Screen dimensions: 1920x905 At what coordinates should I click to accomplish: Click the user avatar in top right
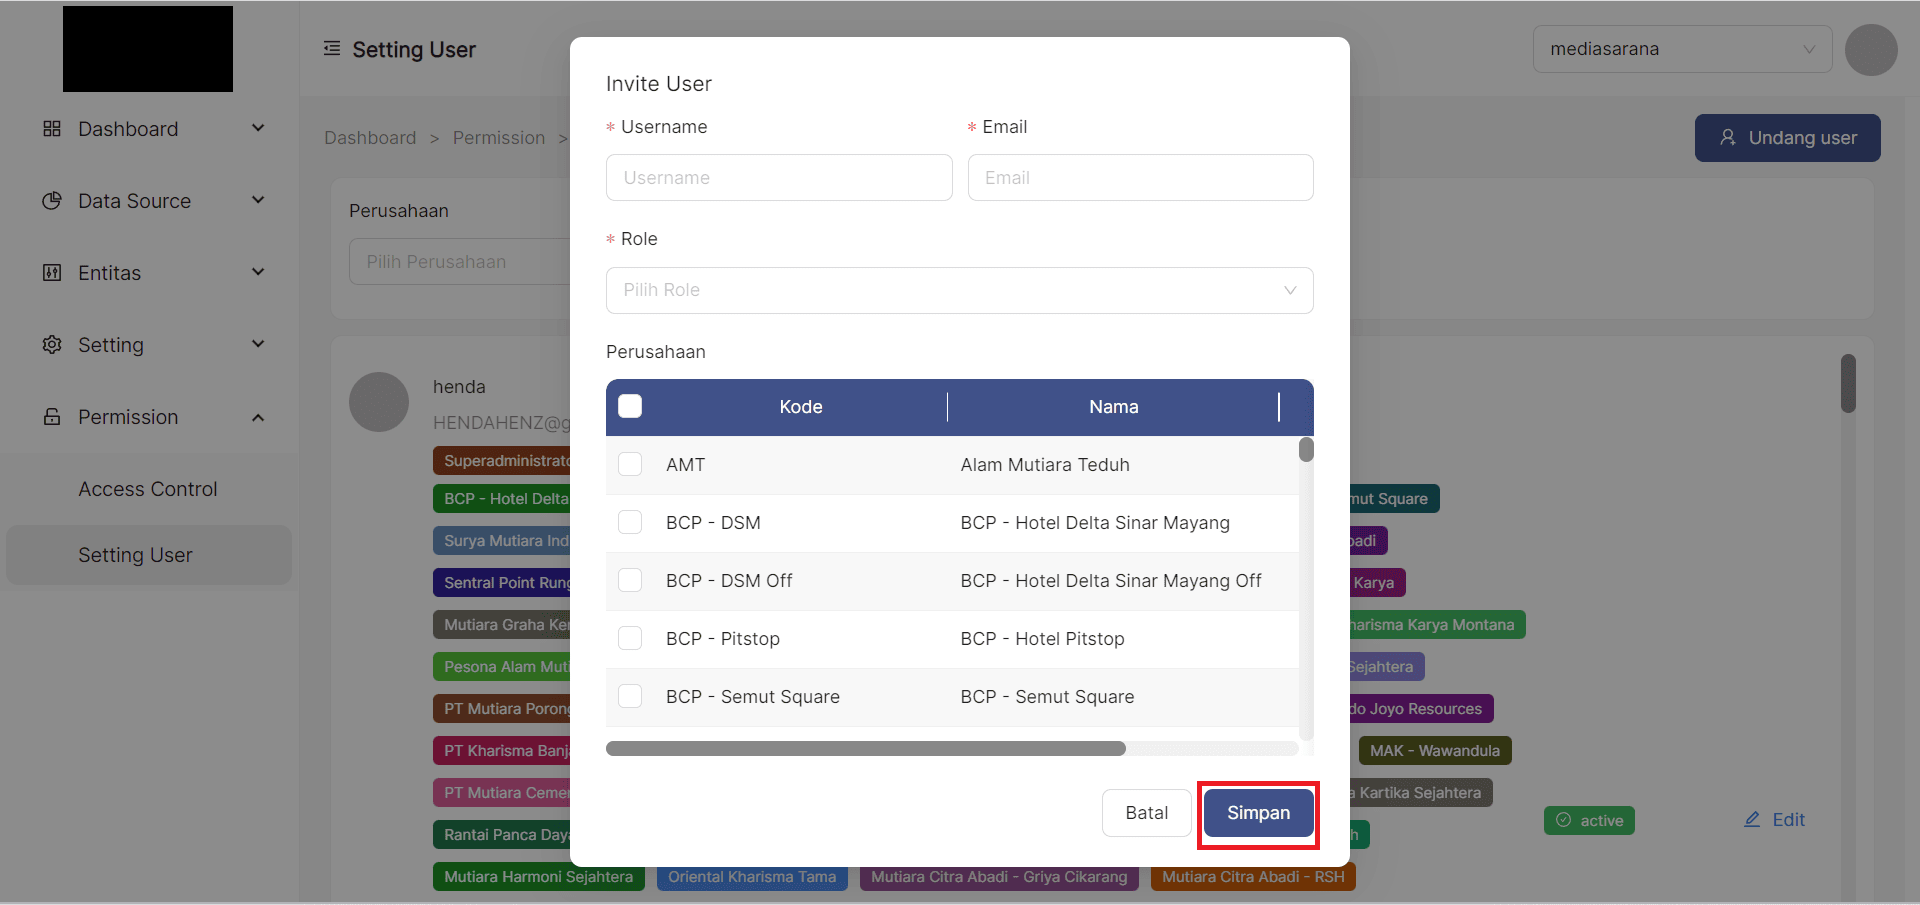click(1870, 50)
